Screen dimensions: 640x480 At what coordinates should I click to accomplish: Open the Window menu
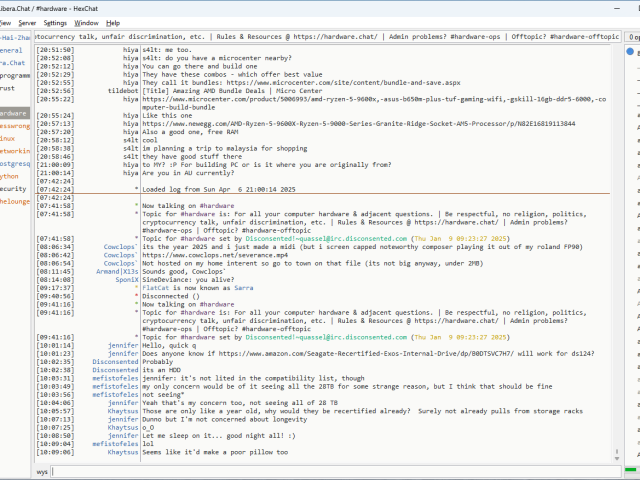pos(87,22)
